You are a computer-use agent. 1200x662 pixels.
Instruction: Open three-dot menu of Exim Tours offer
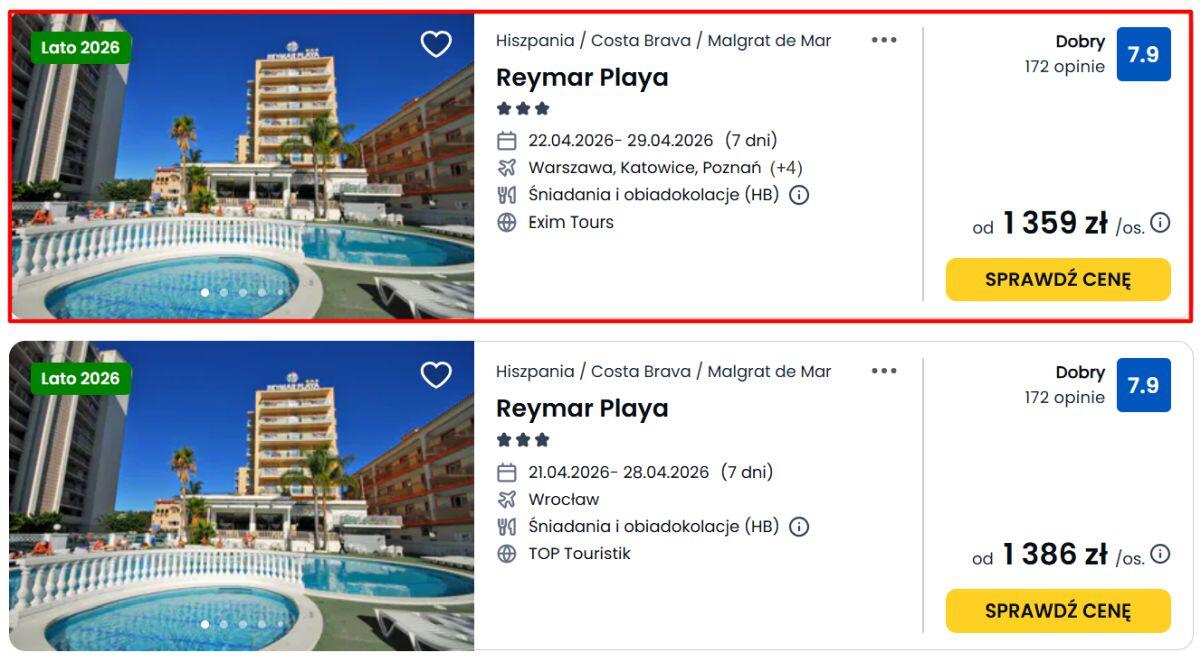point(884,40)
